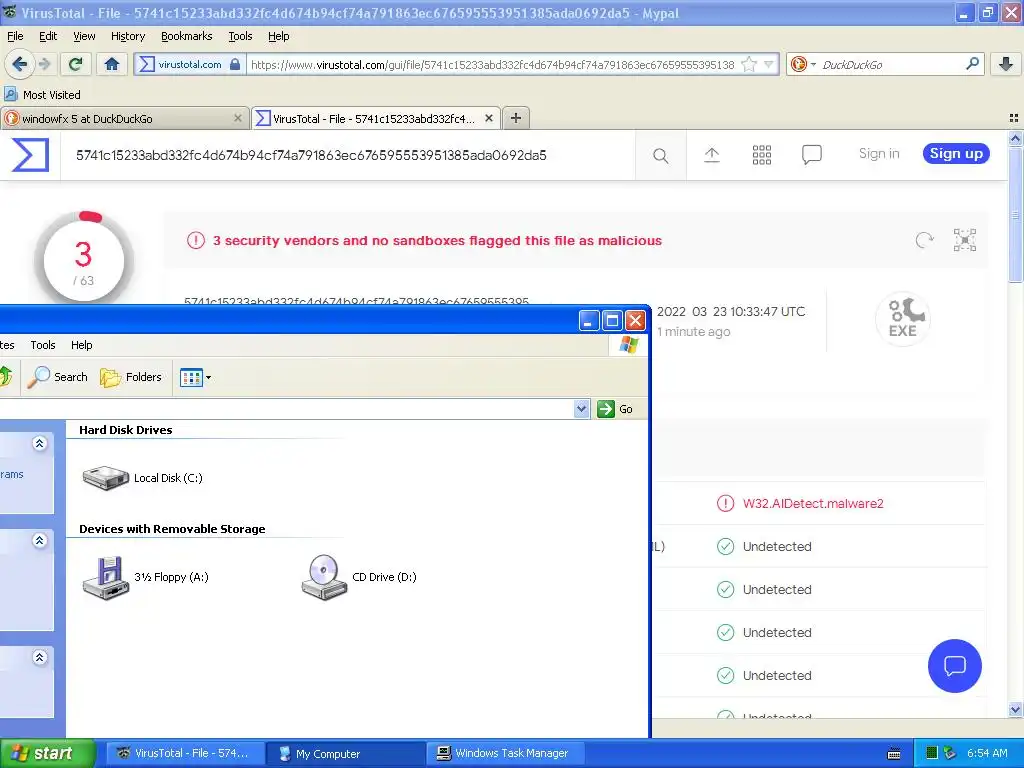Open the My Computer Help menu
This screenshot has height=768, width=1024.
(x=82, y=345)
